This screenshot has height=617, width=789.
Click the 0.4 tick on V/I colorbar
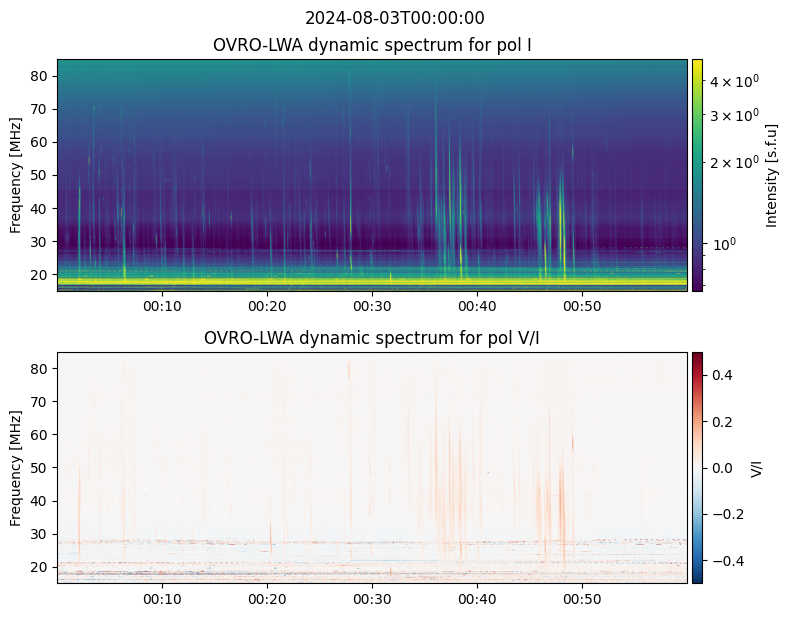click(x=722, y=375)
